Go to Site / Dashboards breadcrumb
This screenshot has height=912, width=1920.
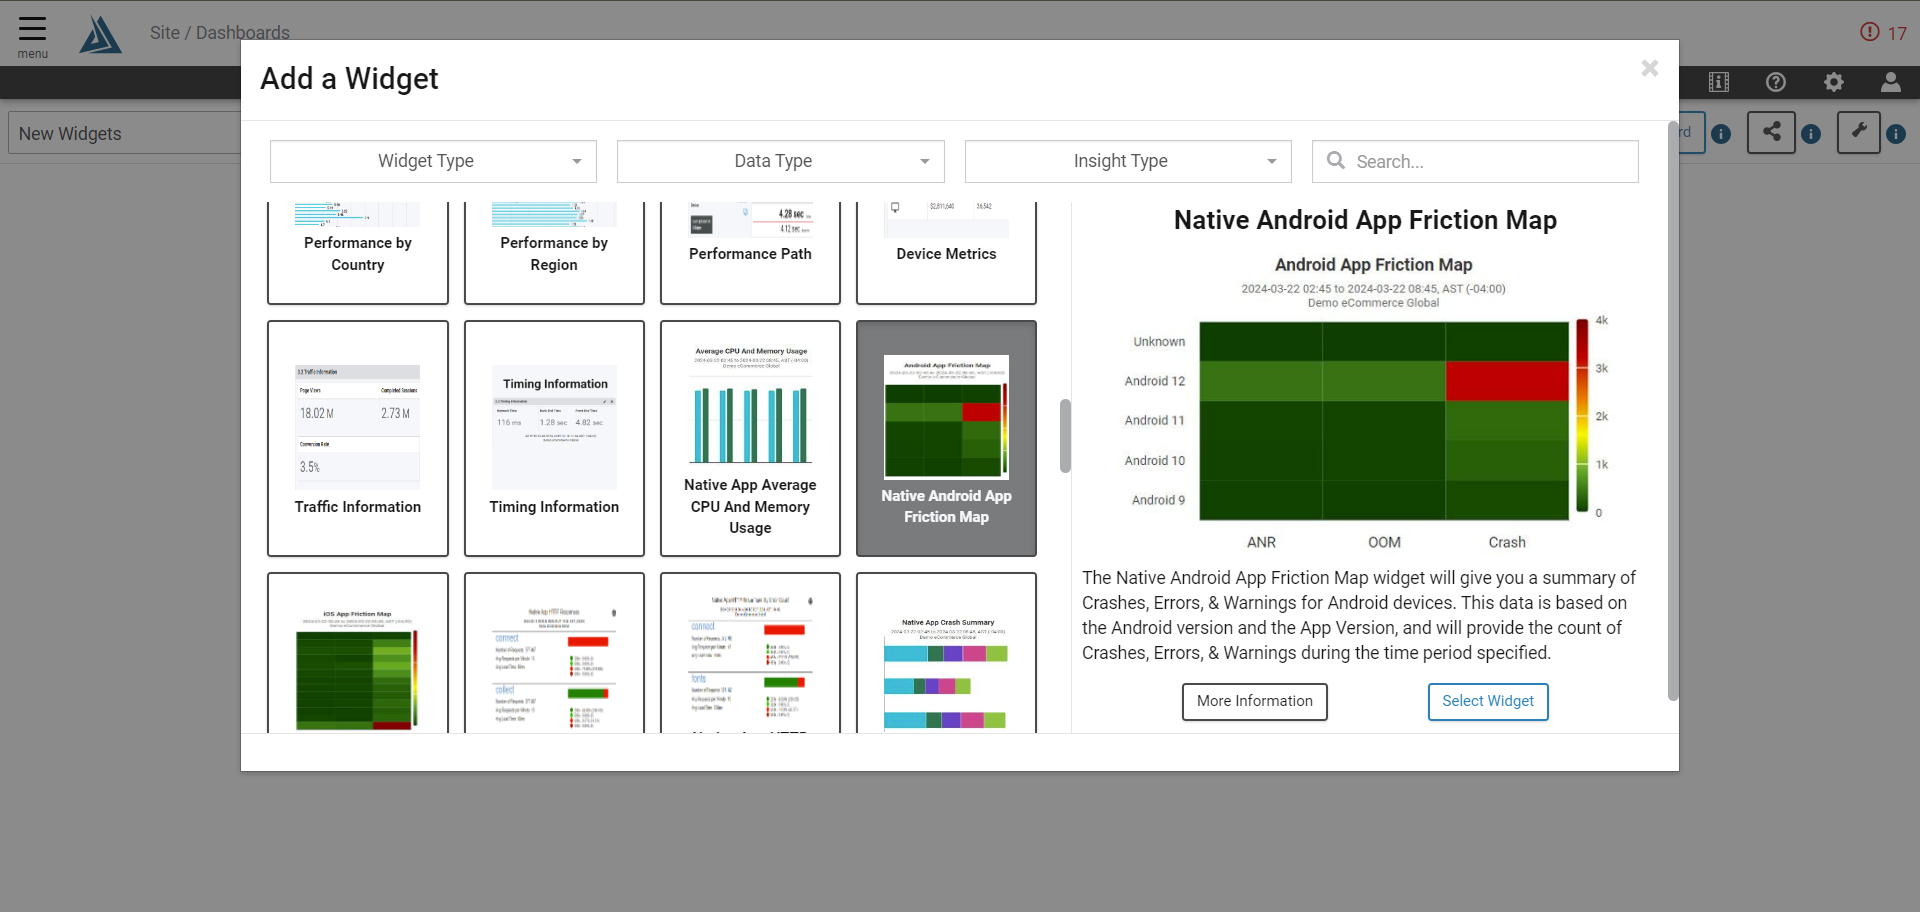point(220,32)
